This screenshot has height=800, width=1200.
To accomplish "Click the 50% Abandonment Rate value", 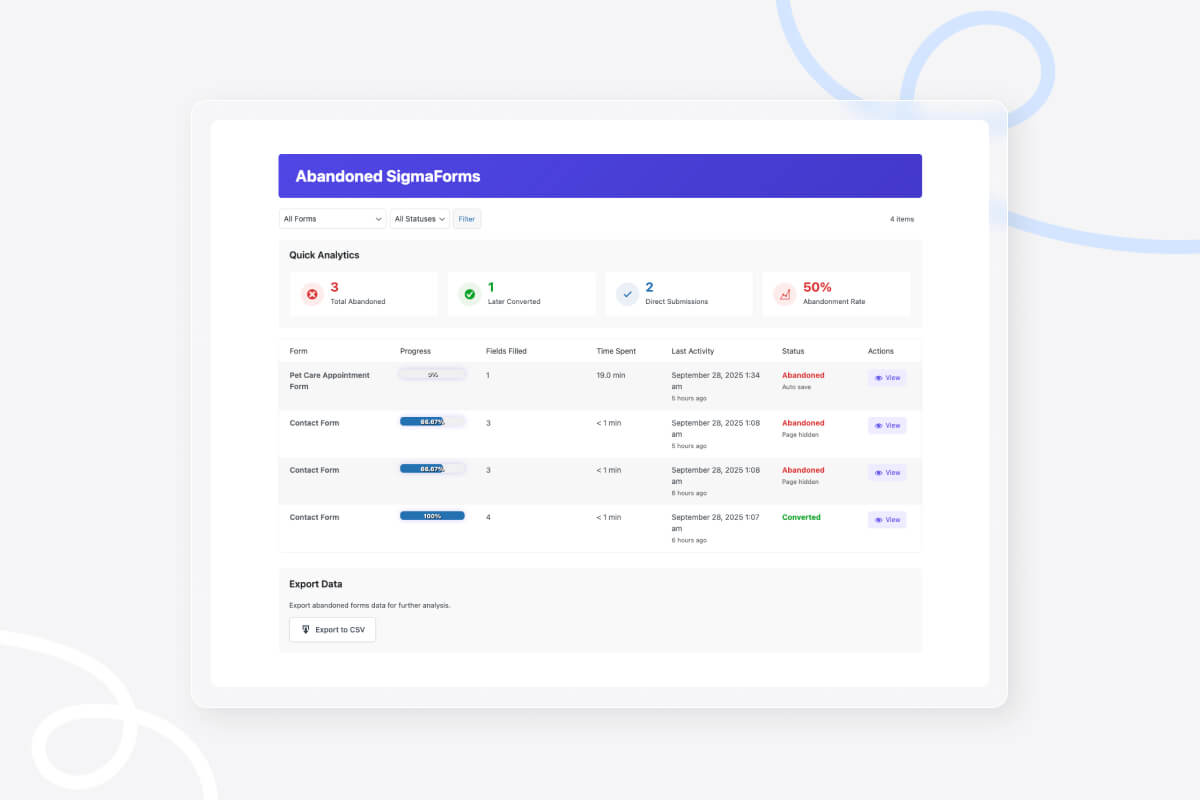I will pos(817,287).
